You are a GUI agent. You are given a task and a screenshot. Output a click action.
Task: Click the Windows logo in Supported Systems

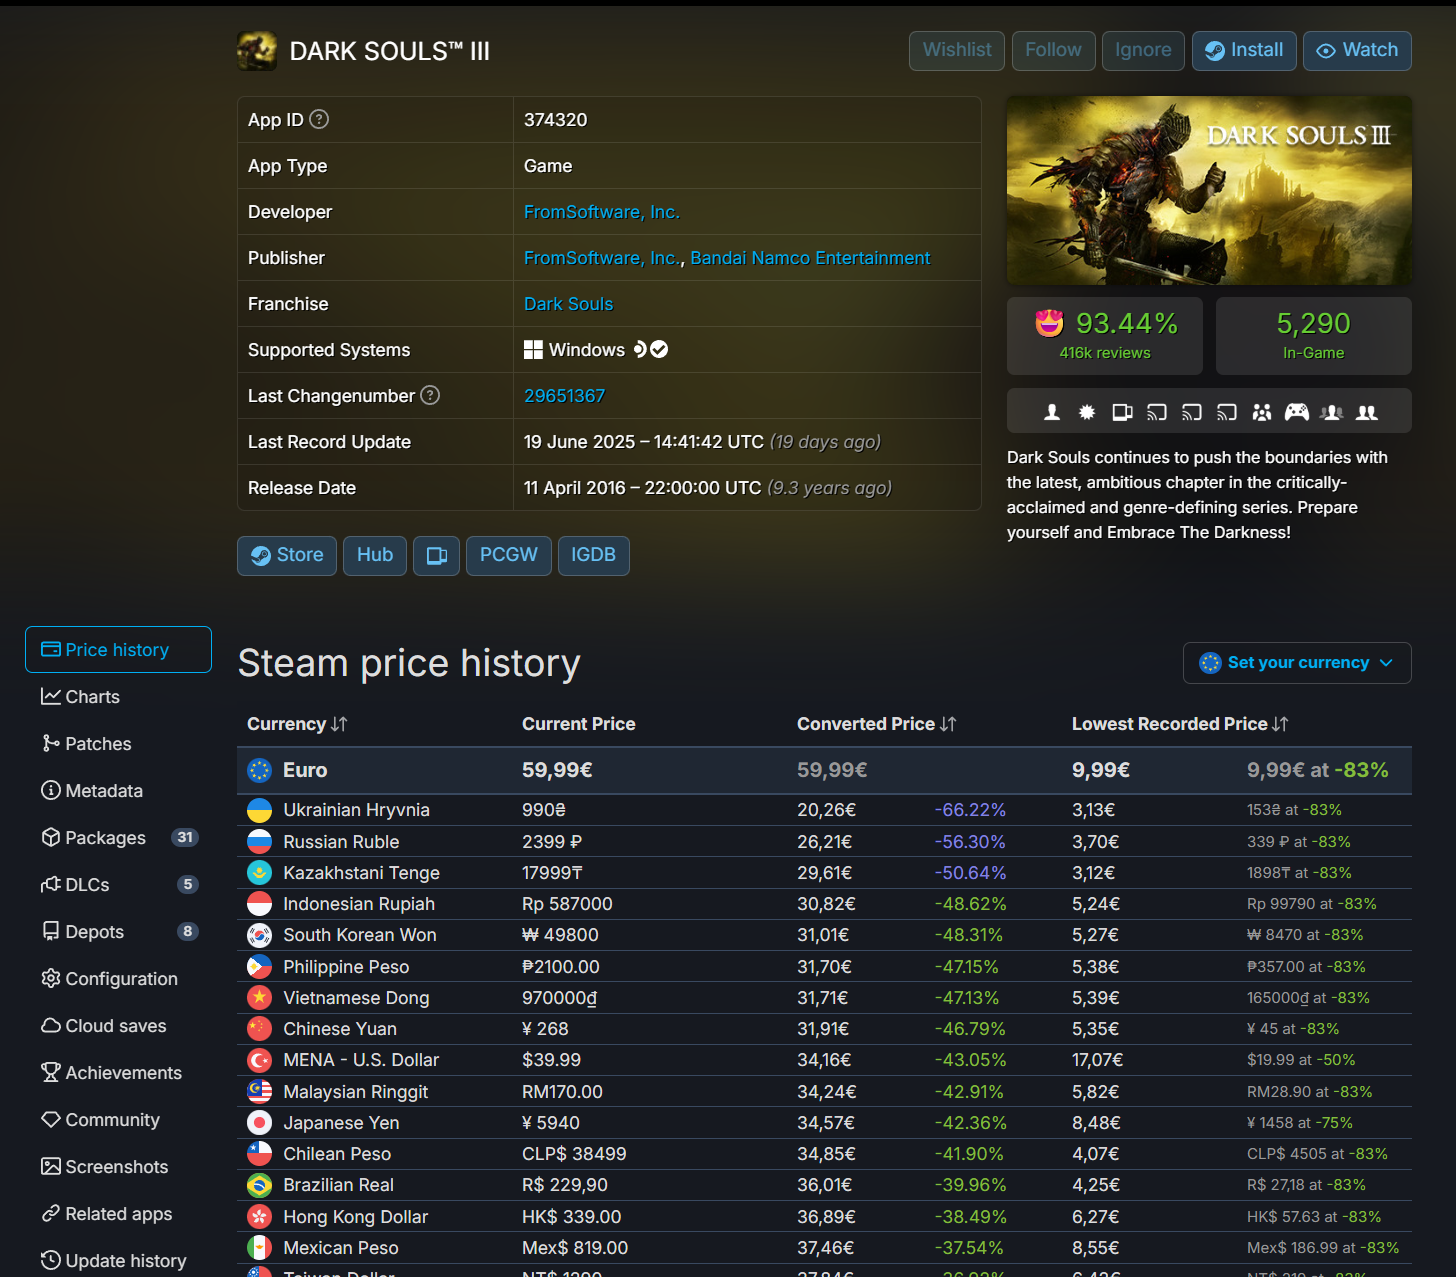[533, 350]
